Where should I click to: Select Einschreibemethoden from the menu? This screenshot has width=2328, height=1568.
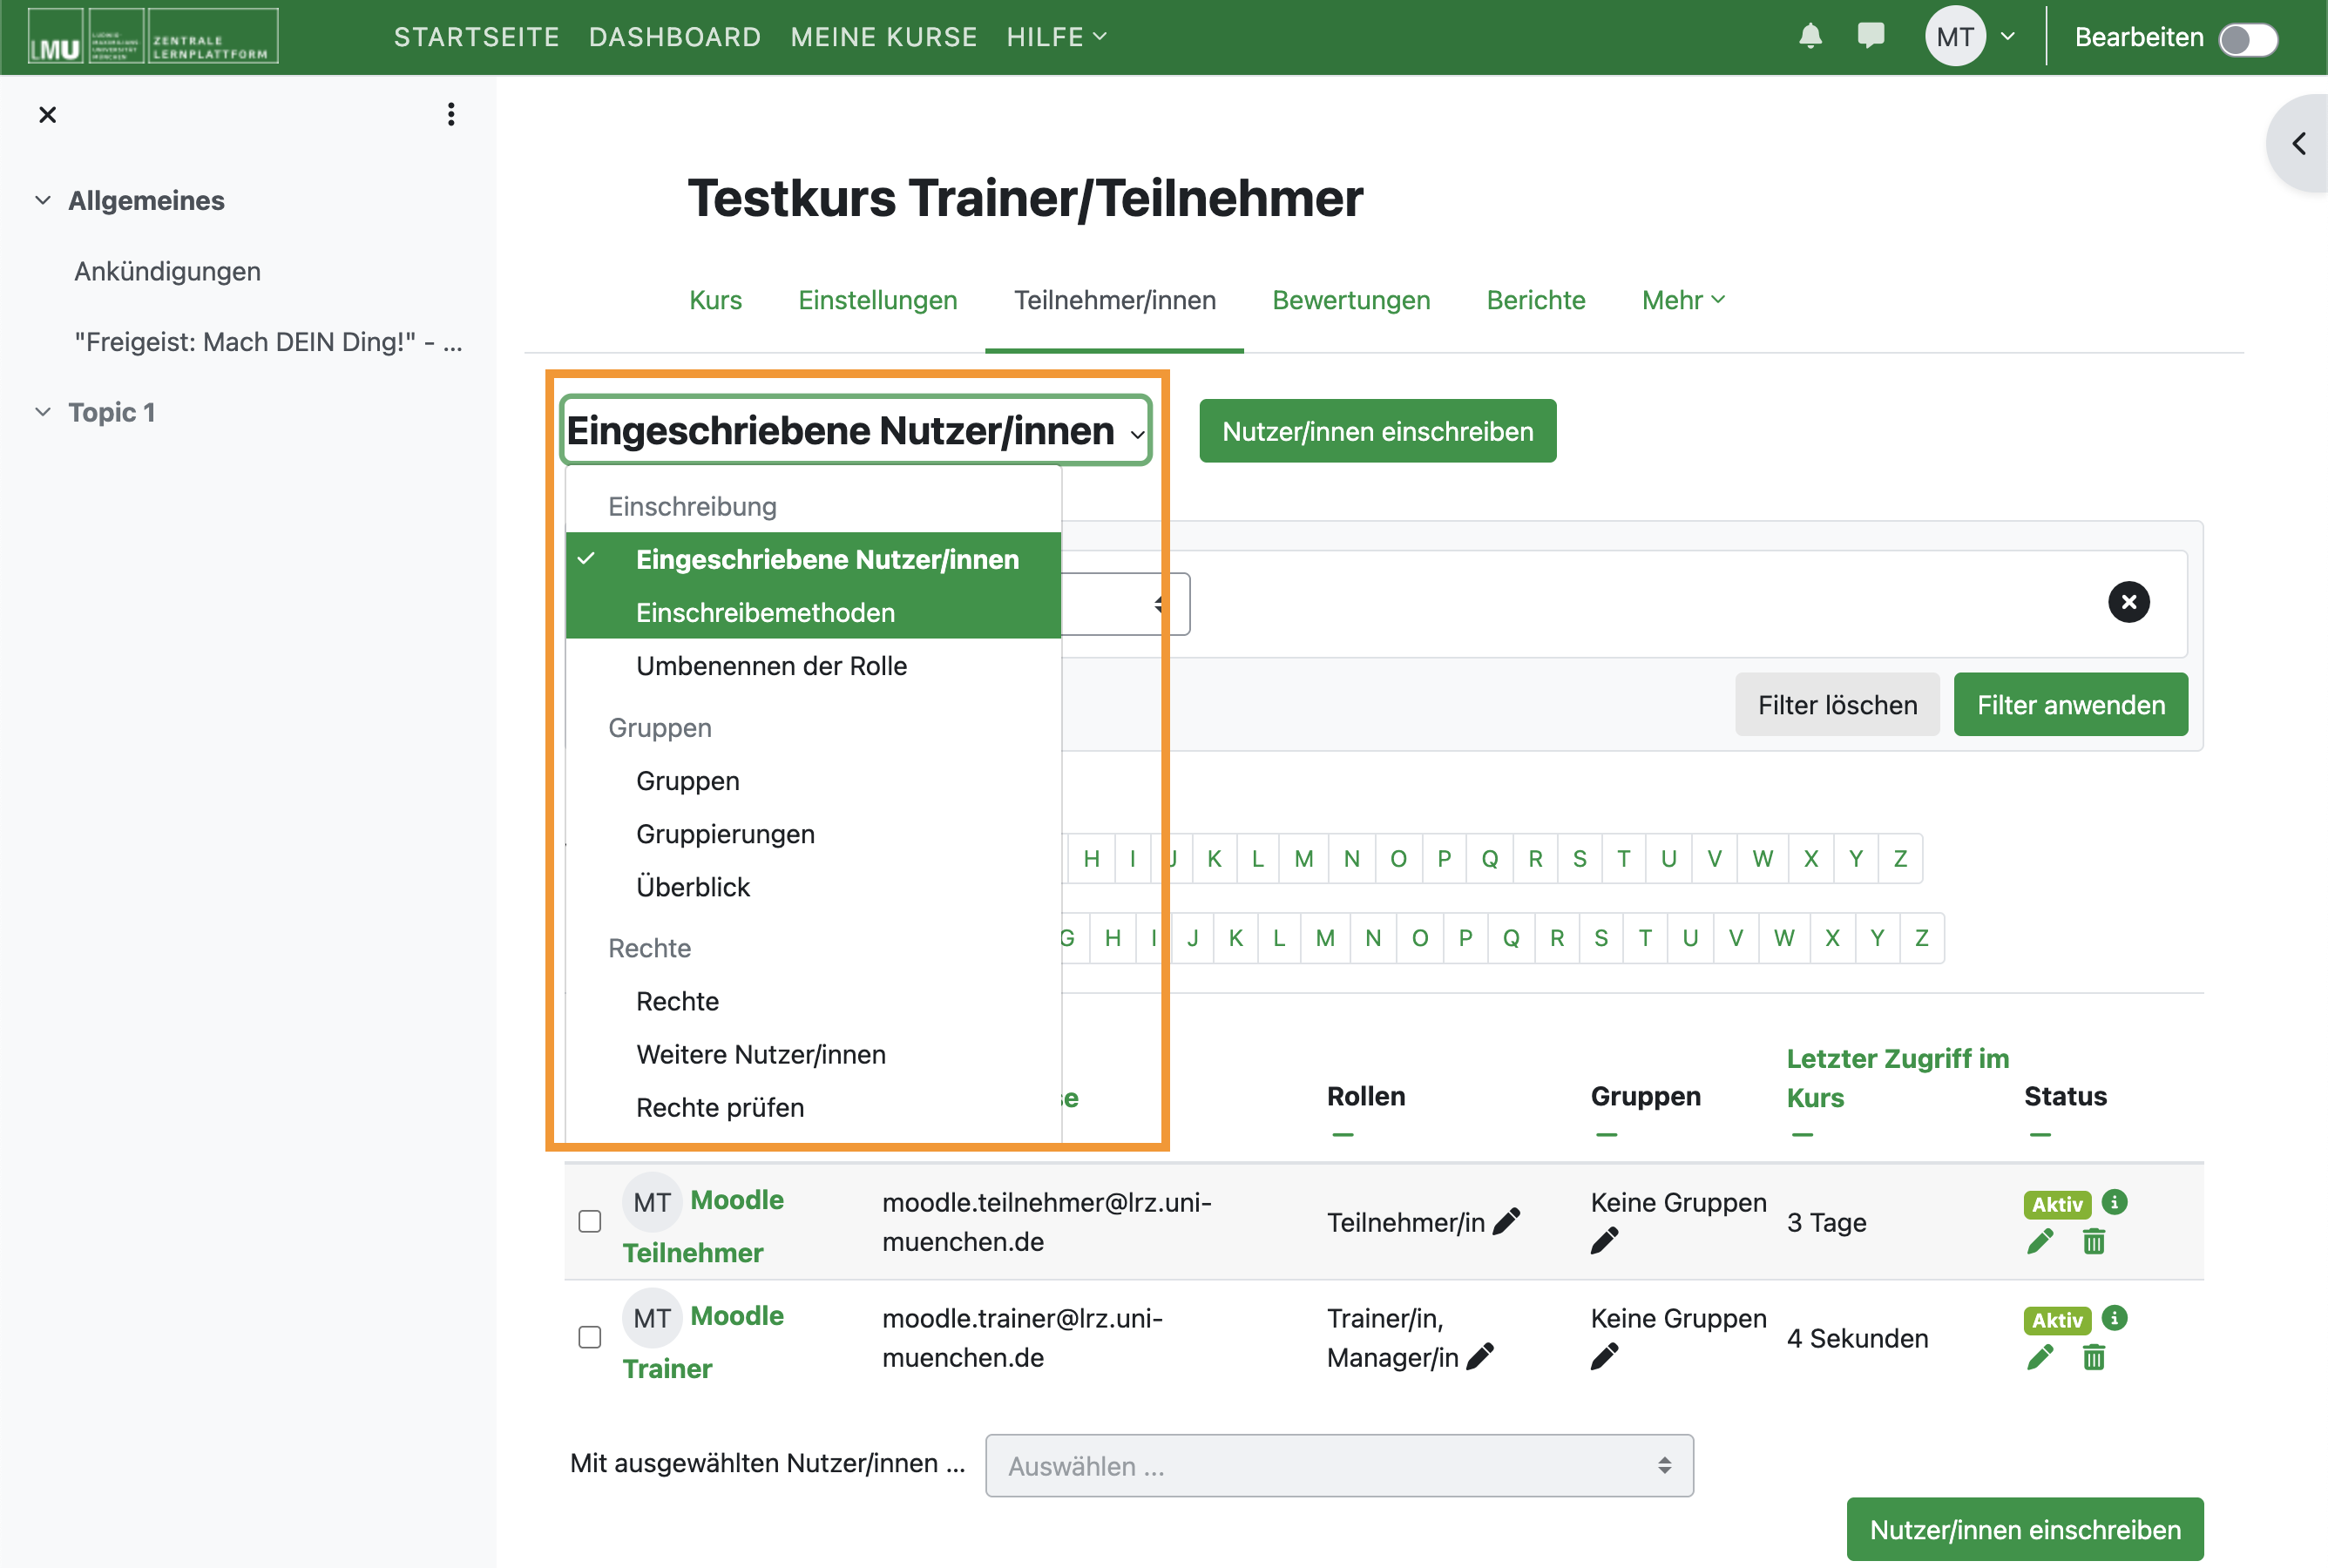[x=813, y=612]
